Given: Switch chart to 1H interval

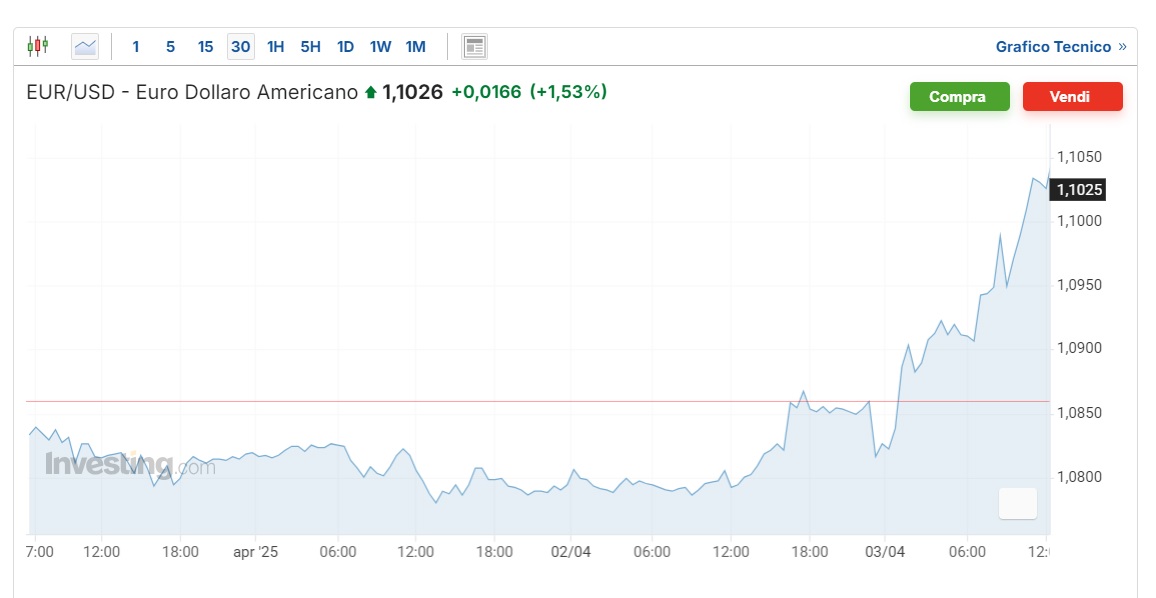Looking at the screenshot, I should click(276, 46).
